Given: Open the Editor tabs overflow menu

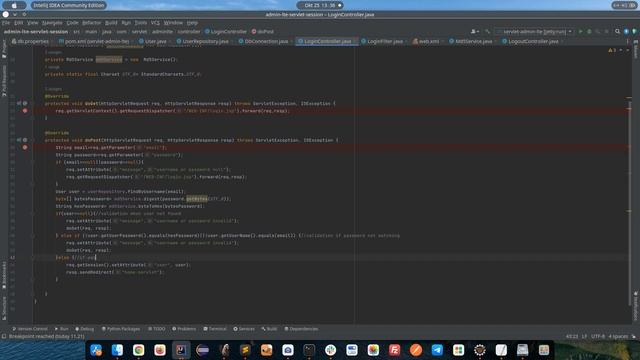Looking at the screenshot, I should pyautogui.click(x=628, y=41).
